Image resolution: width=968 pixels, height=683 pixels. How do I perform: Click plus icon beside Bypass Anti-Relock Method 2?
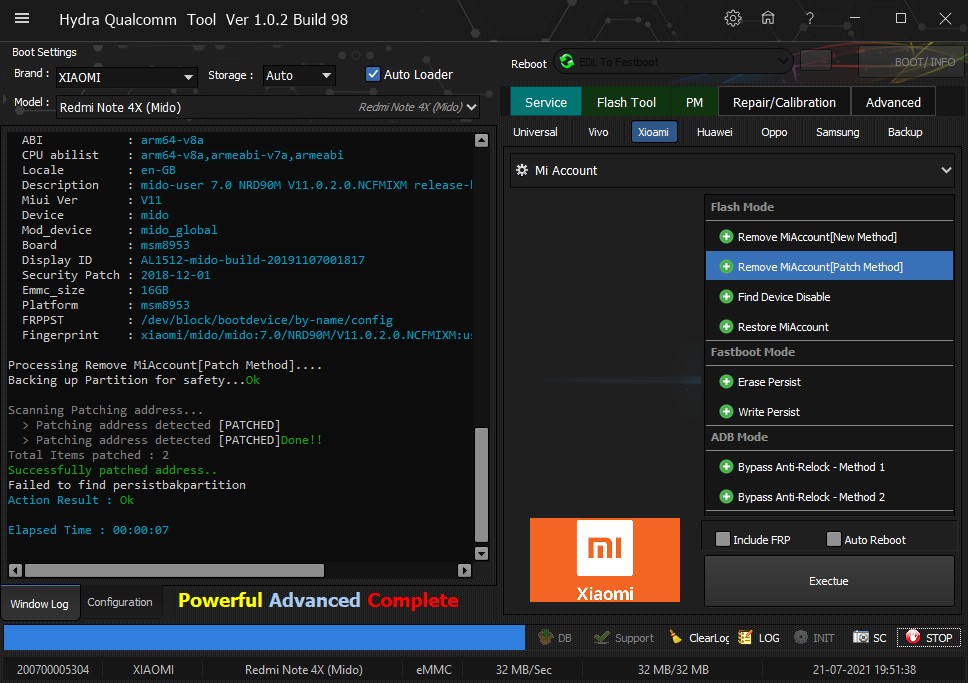[x=726, y=497]
